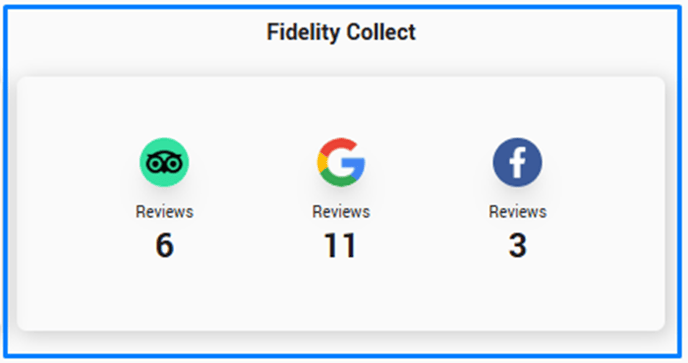Click the word Collect in title

coord(381,32)
